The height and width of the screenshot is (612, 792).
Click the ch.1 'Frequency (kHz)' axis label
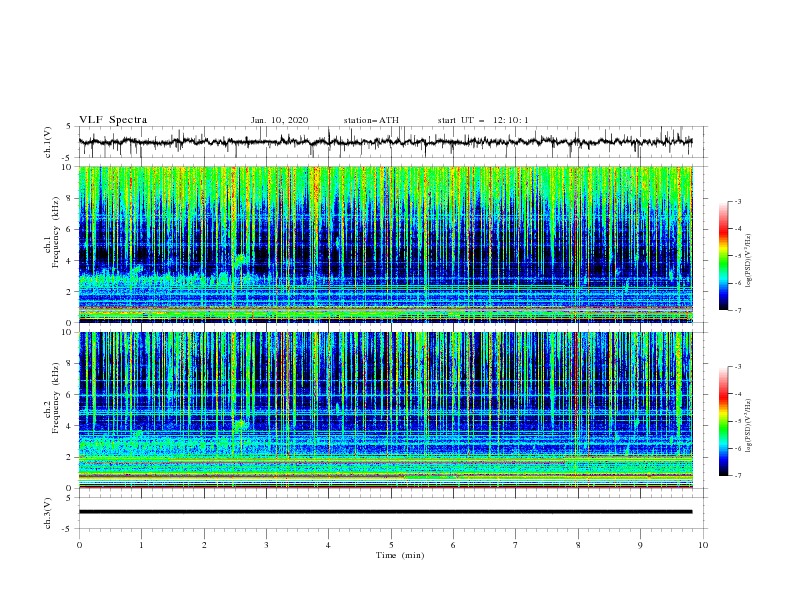[x=56, y=232]
